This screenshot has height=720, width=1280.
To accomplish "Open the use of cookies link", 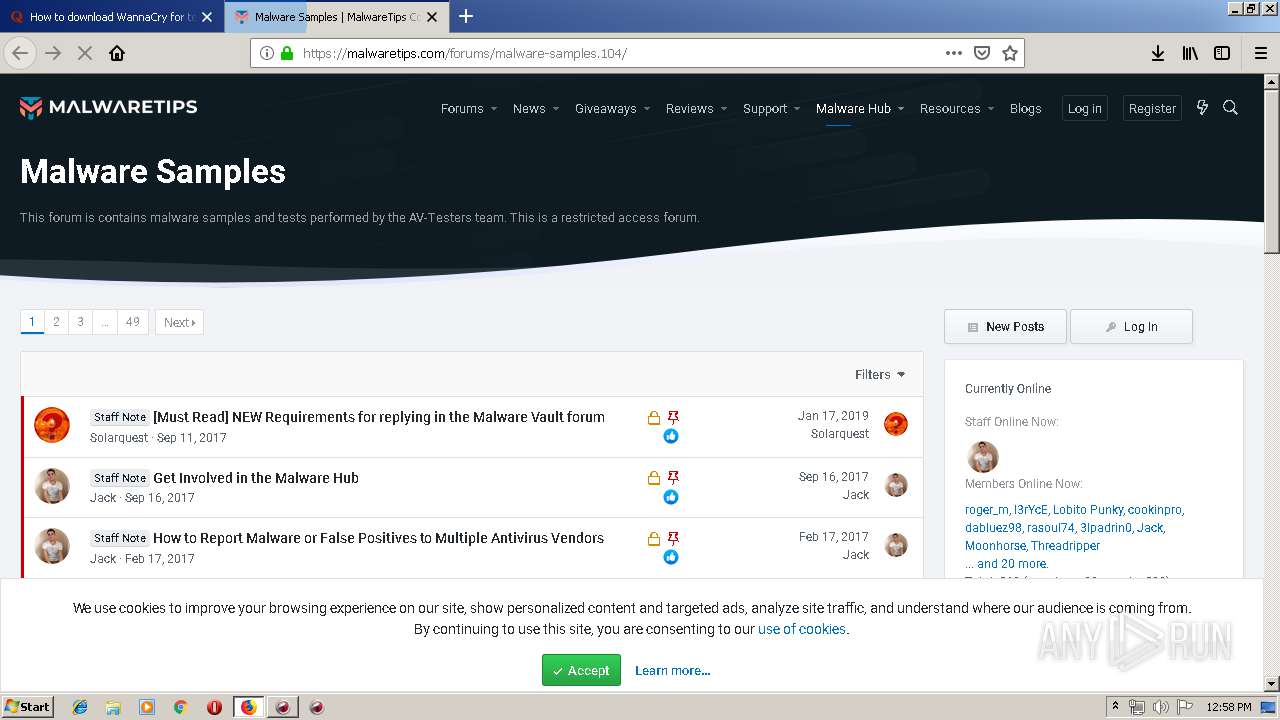I will pos(802,629).
